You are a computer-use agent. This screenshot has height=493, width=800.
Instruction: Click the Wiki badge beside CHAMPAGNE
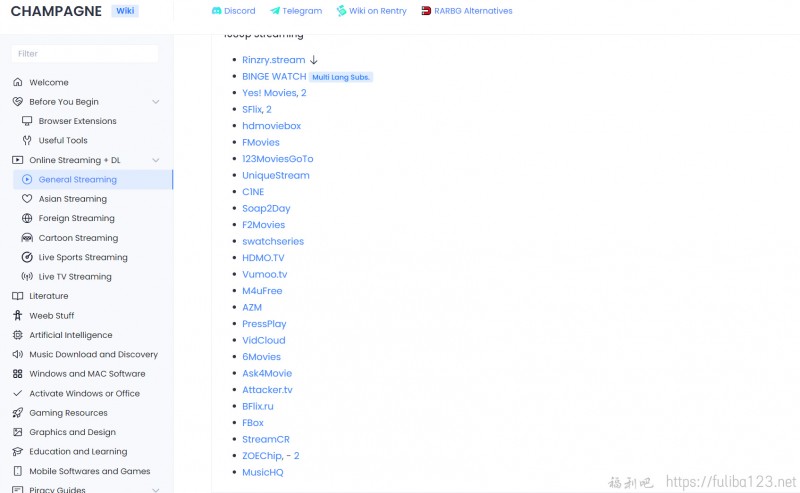point(125,11)
